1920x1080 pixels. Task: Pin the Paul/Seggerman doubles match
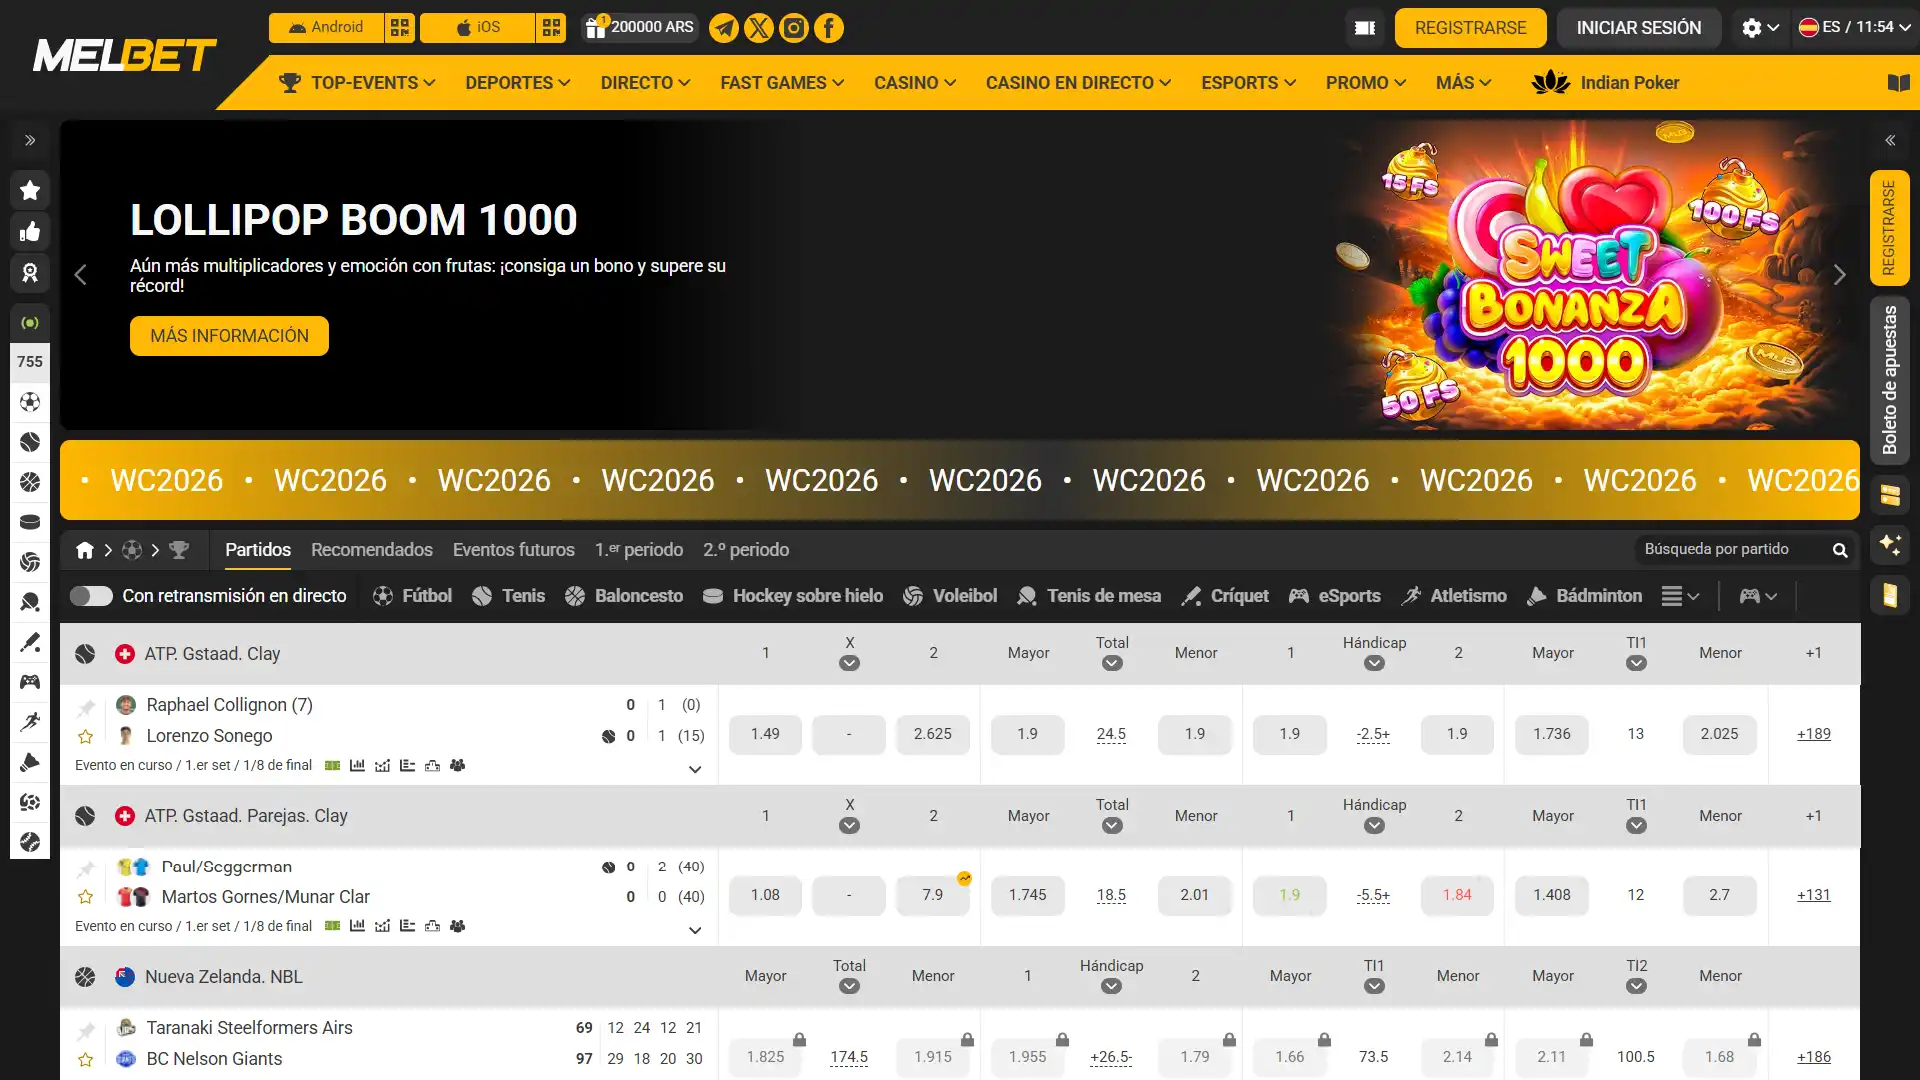[86, 869]
